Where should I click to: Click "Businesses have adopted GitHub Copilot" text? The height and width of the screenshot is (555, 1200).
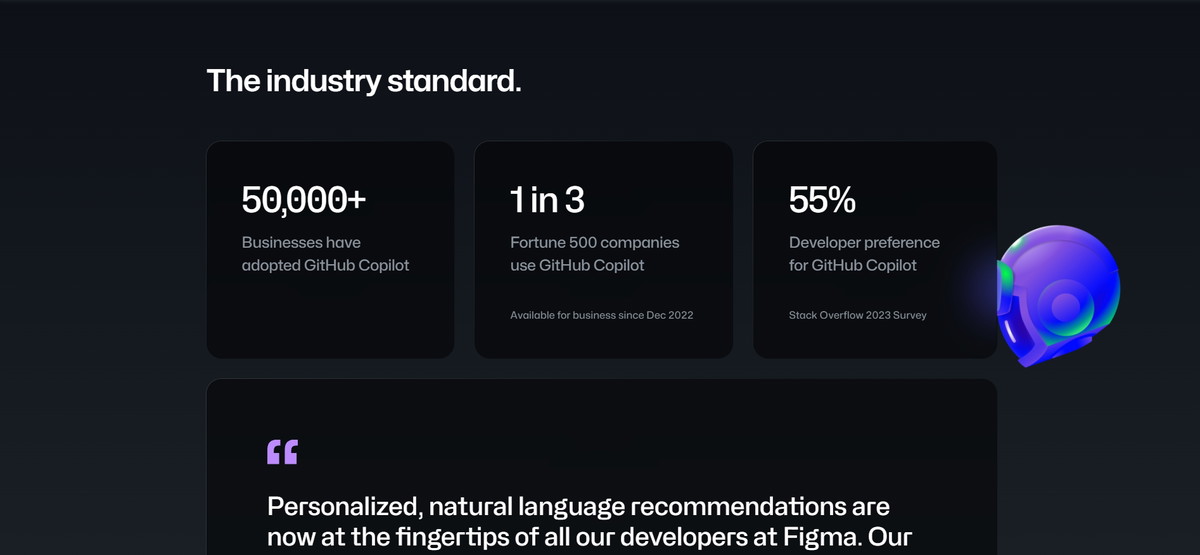tap(326, 254)
